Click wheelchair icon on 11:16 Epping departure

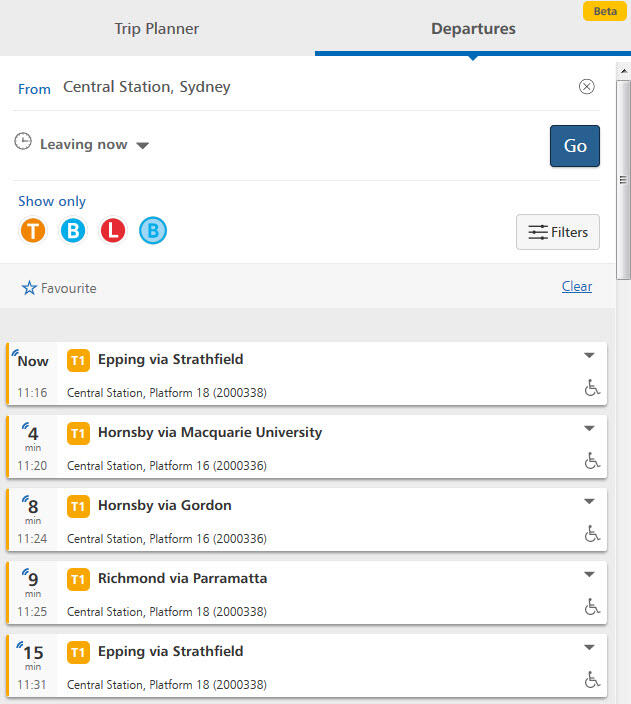tap(592, 387)
